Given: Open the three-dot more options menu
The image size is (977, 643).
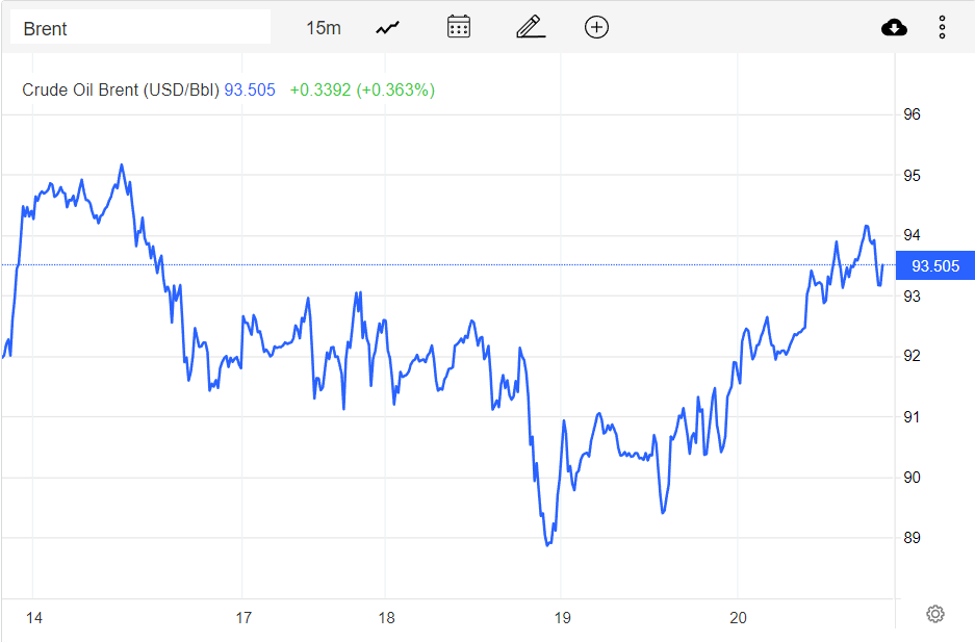Looking at the screenshot, I should pos(942,27).
